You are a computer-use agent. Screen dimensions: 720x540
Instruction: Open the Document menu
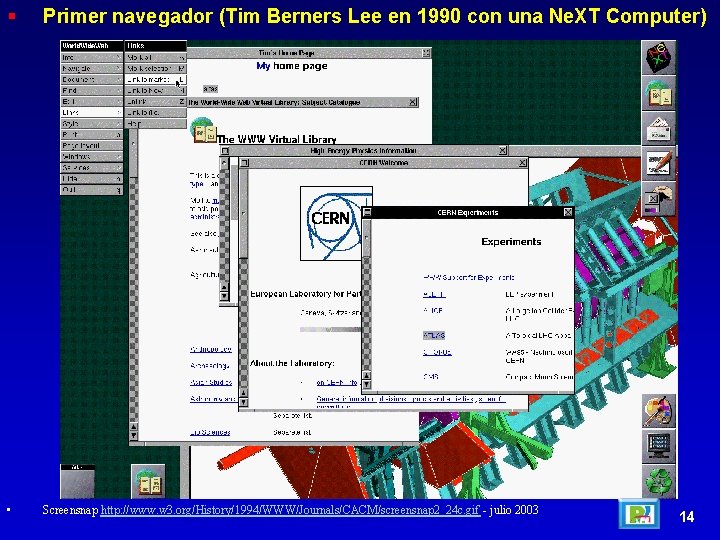(x=91, y=79)
